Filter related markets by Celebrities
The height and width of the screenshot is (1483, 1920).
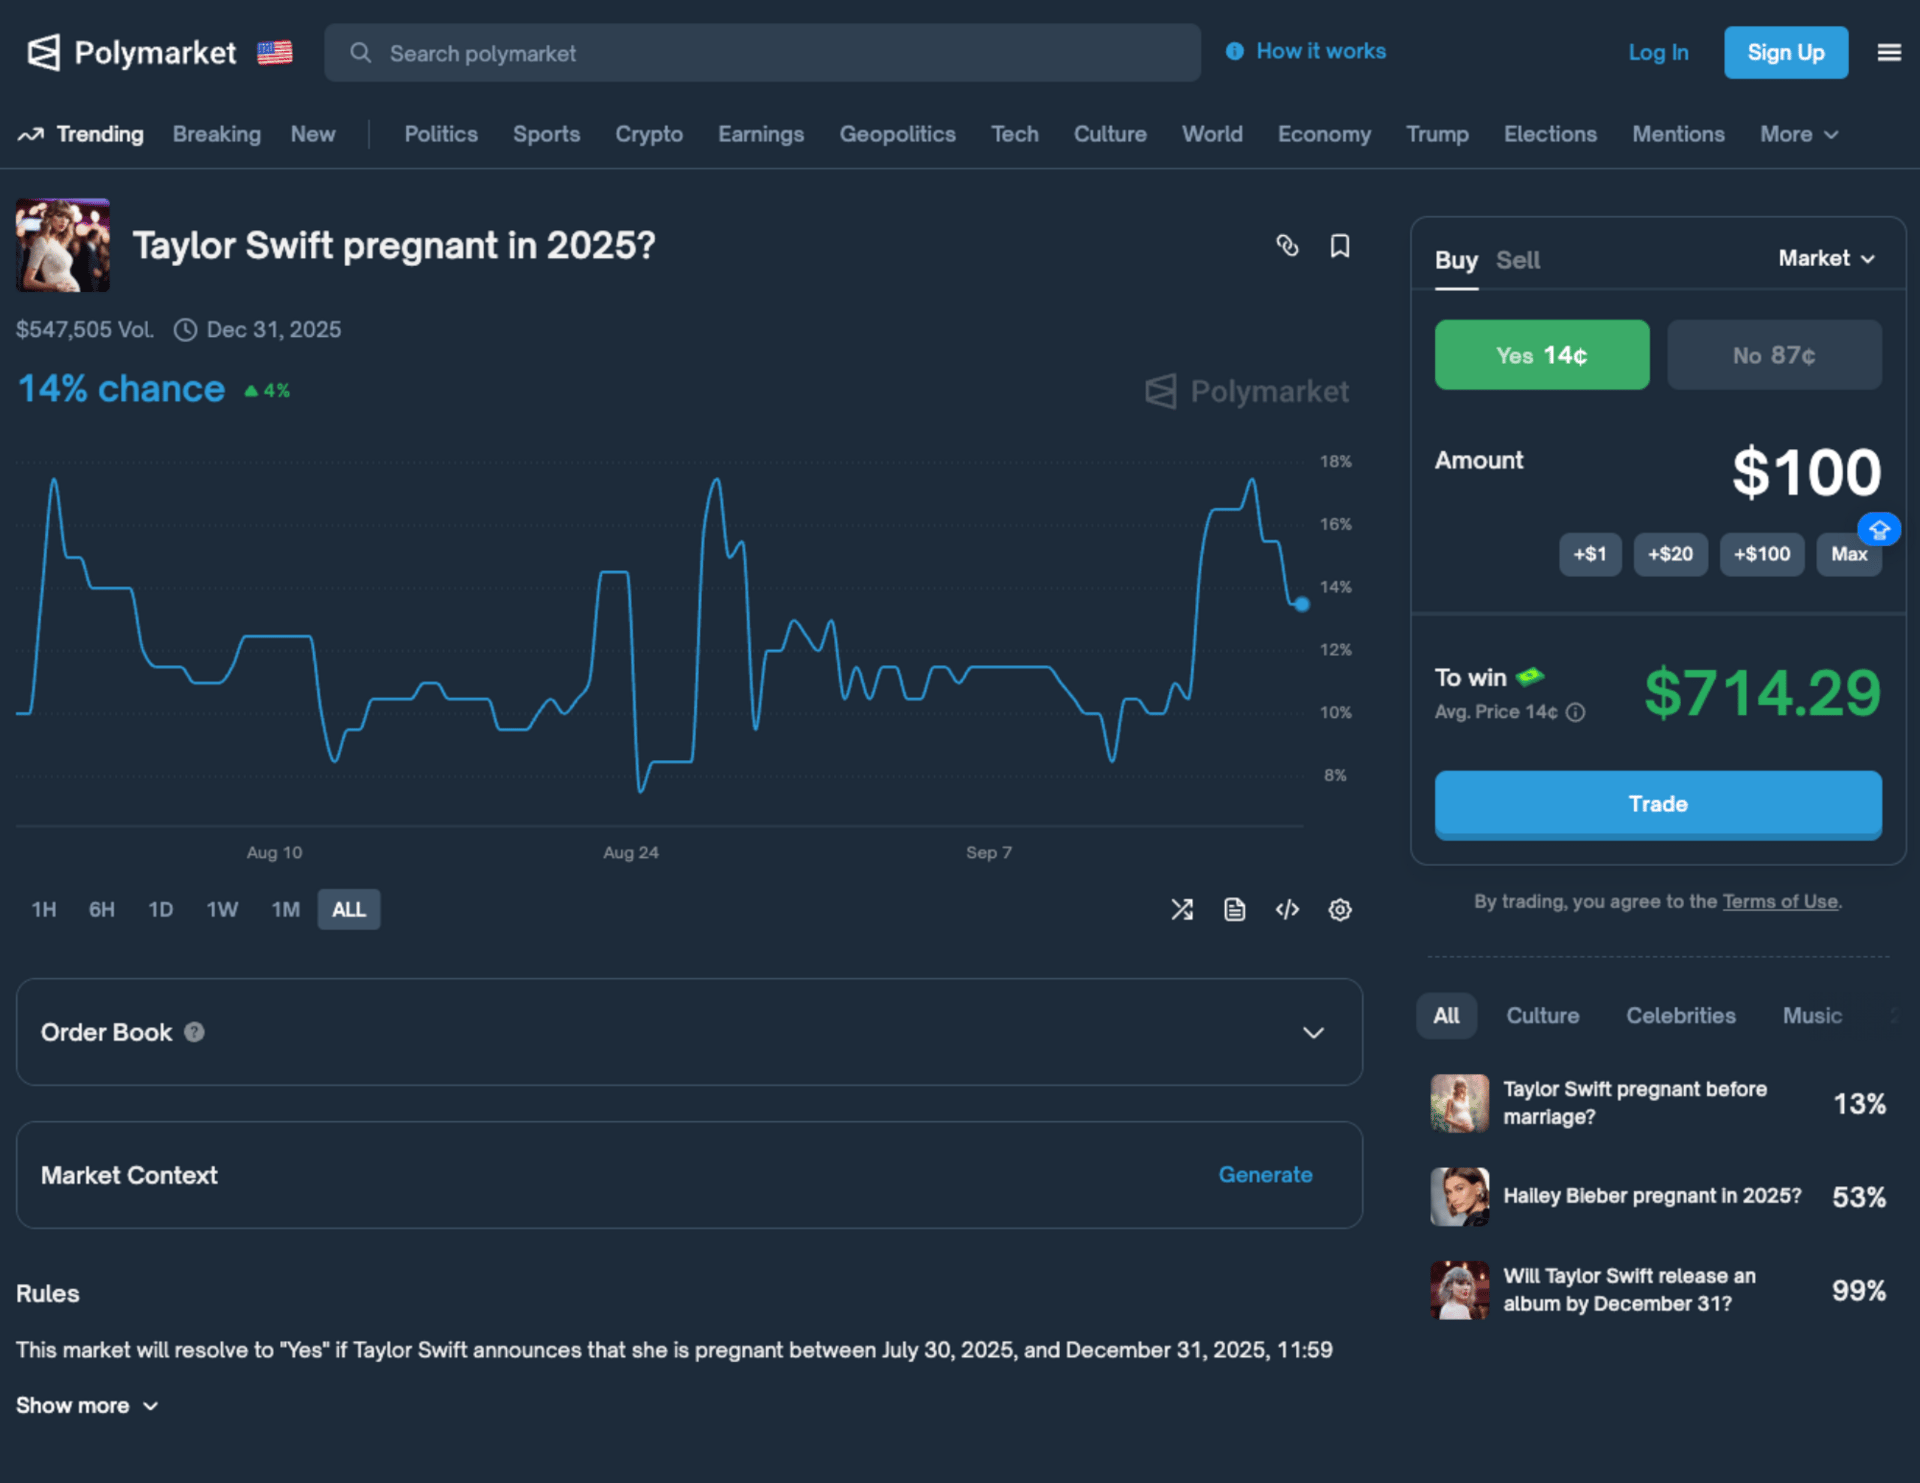1681,1015
